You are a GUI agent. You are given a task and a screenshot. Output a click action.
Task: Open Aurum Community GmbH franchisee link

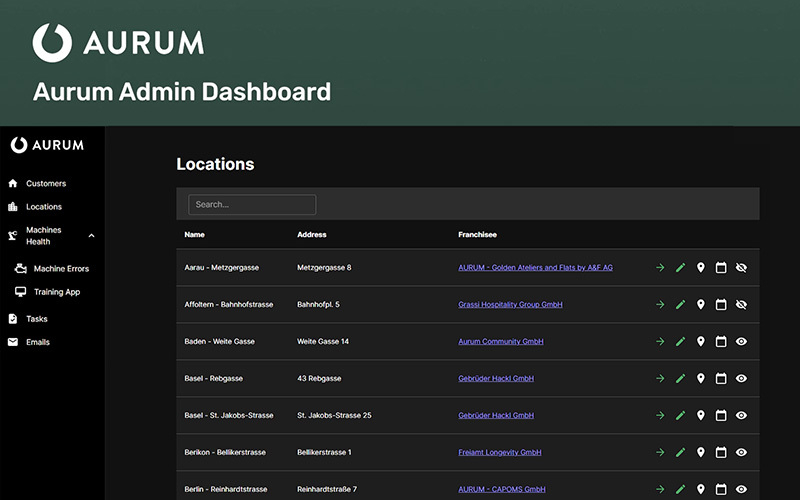501,341
